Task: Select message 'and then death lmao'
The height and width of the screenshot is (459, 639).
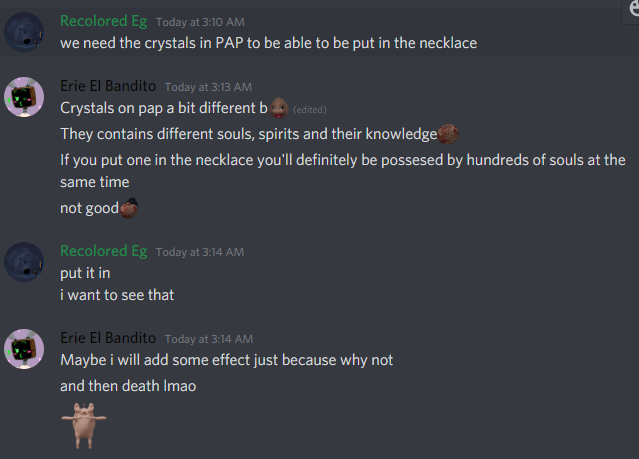Action: click(128, 386)
